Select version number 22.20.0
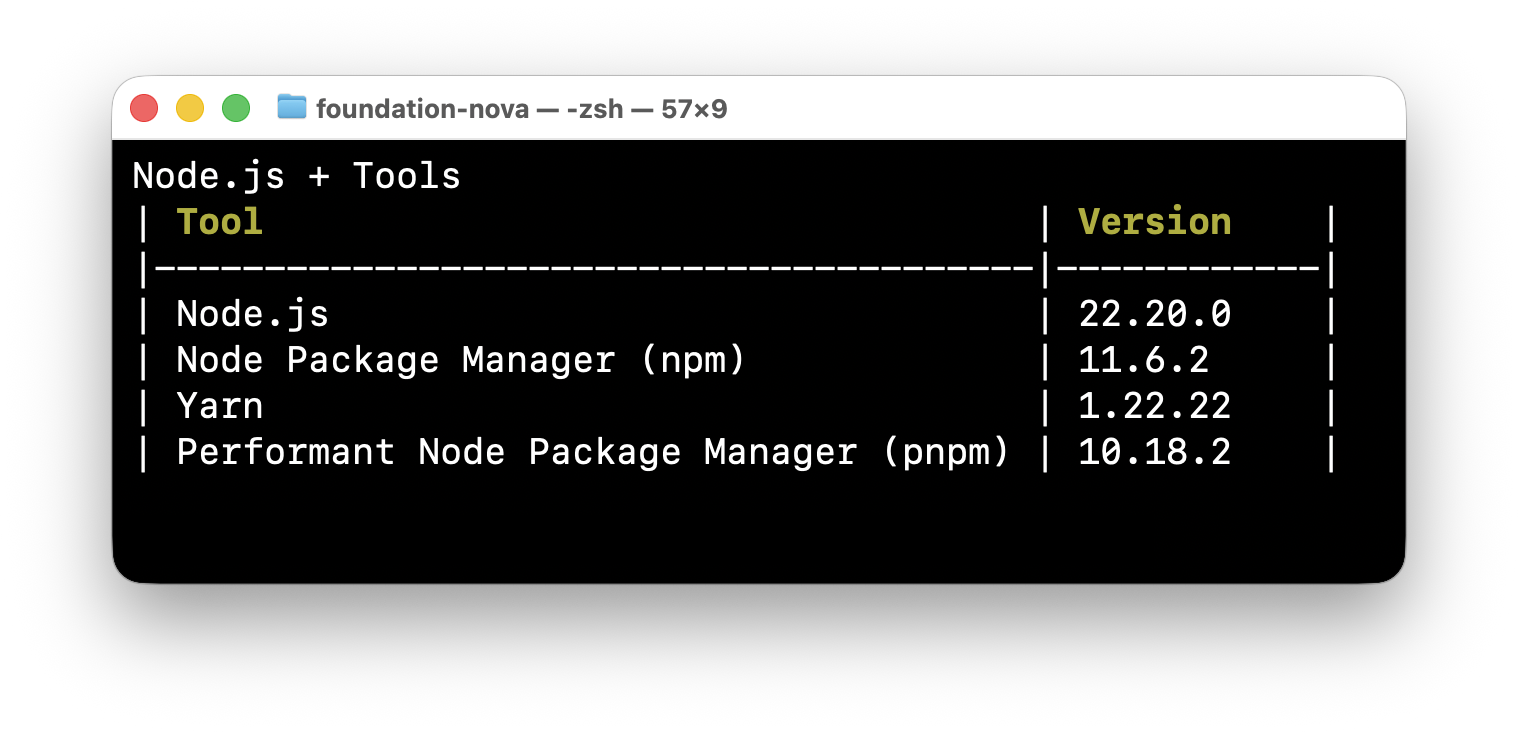1518x732 pixels. point(1153,314)
